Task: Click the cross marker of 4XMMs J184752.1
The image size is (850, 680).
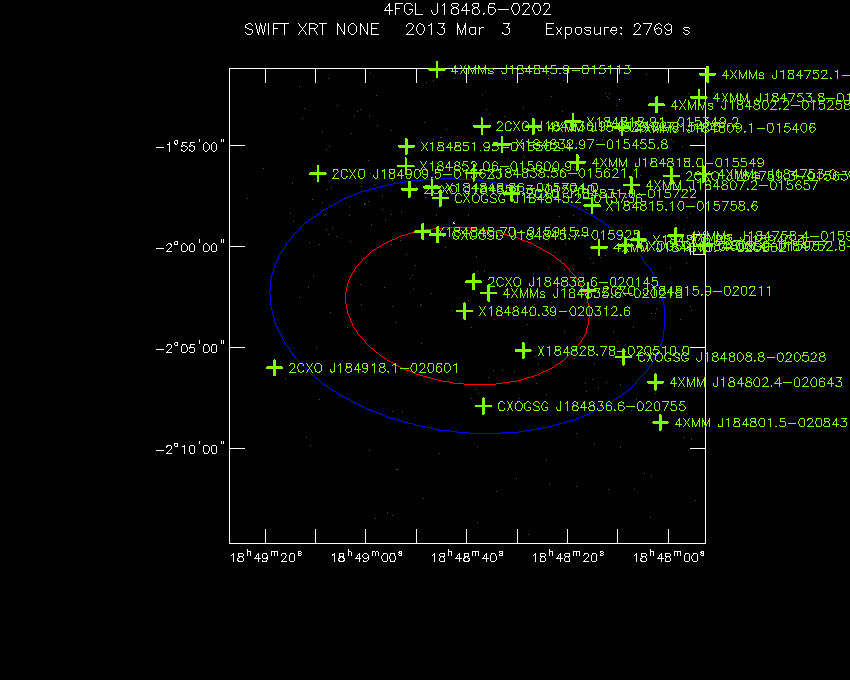Action: pos(707,74)
